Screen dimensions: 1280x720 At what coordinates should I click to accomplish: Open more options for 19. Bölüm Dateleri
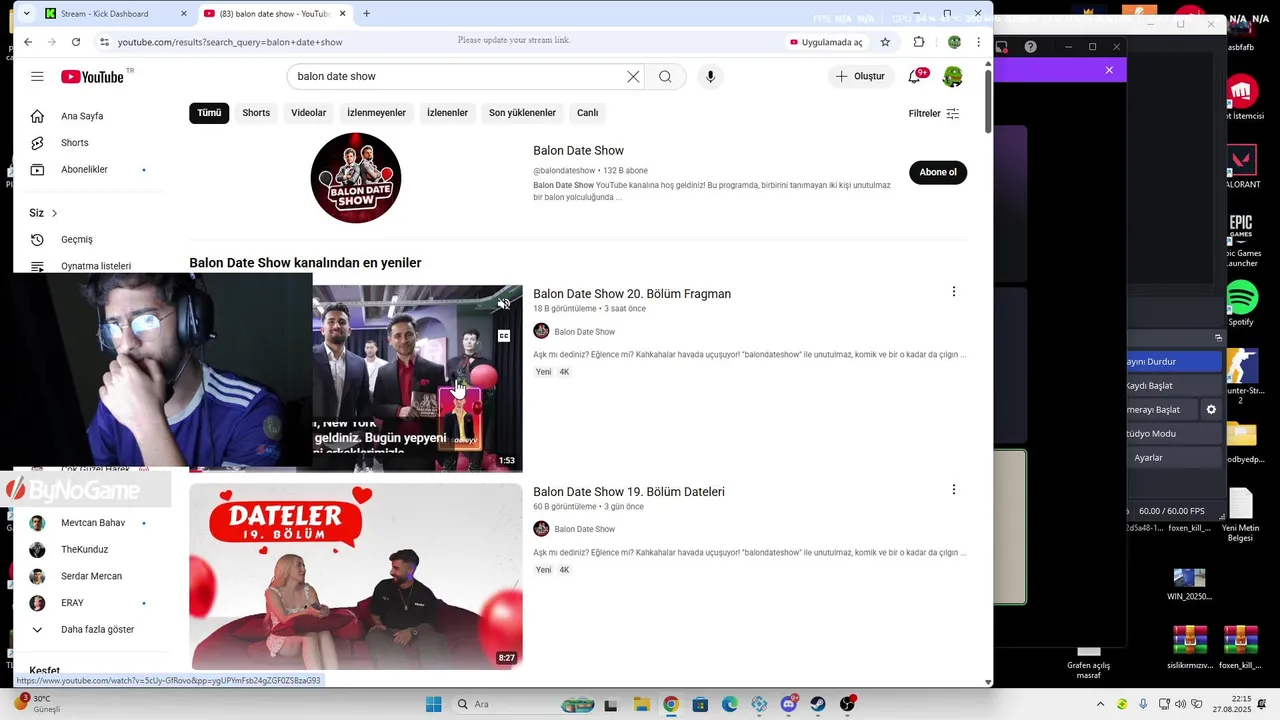click(x=953, y=490)
